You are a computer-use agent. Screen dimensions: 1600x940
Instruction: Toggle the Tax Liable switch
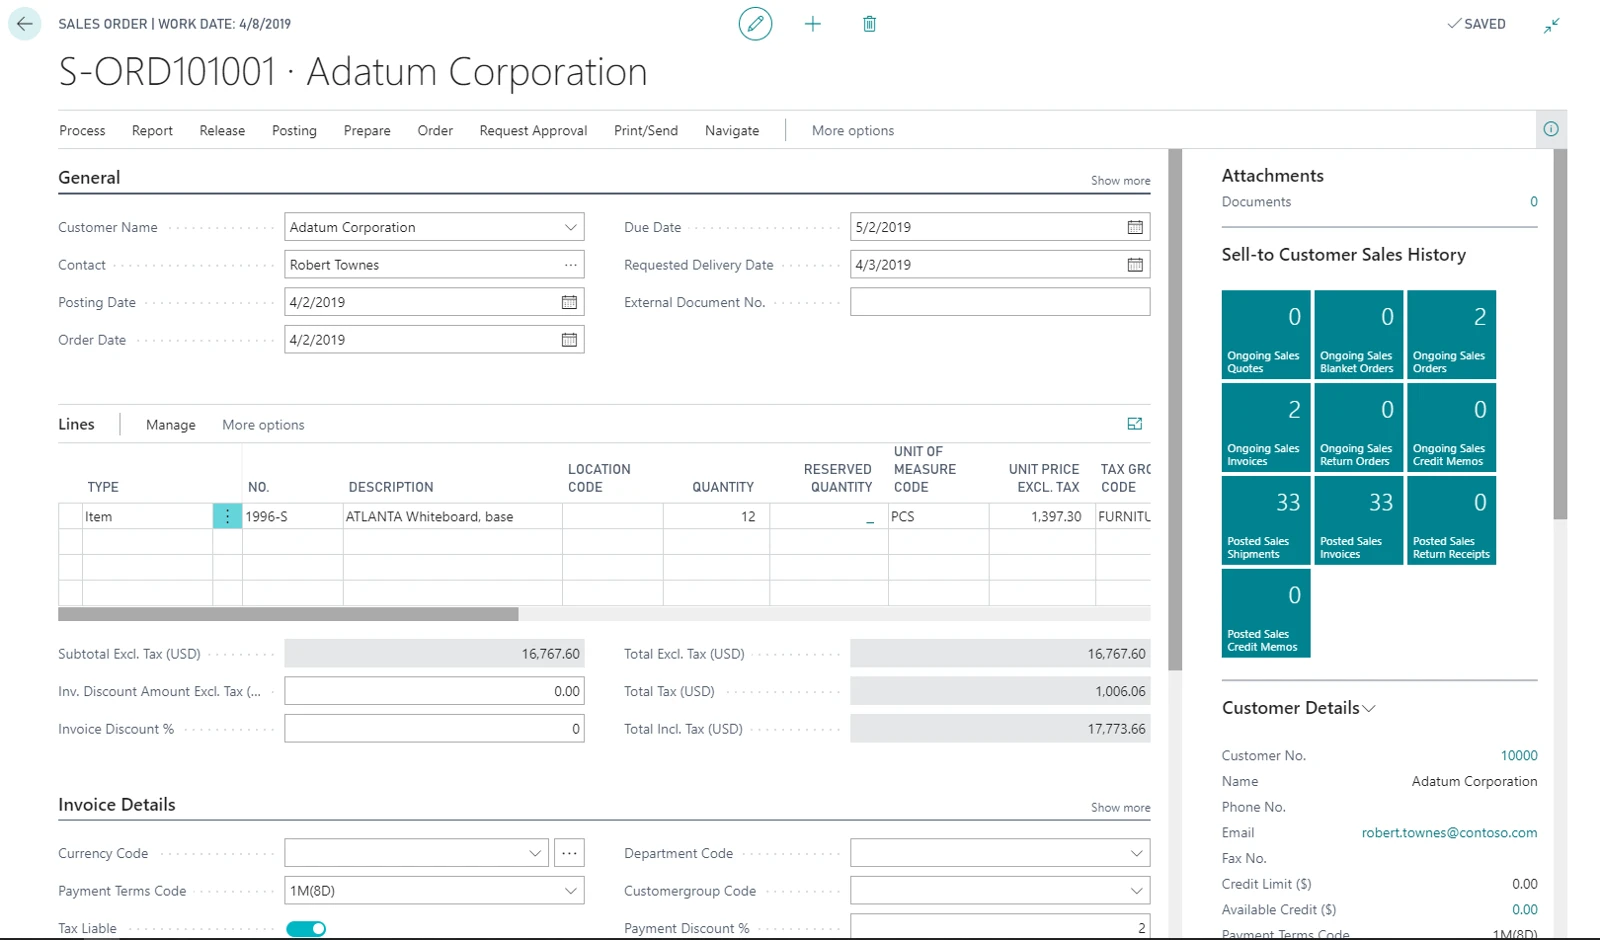coord(306,929)
